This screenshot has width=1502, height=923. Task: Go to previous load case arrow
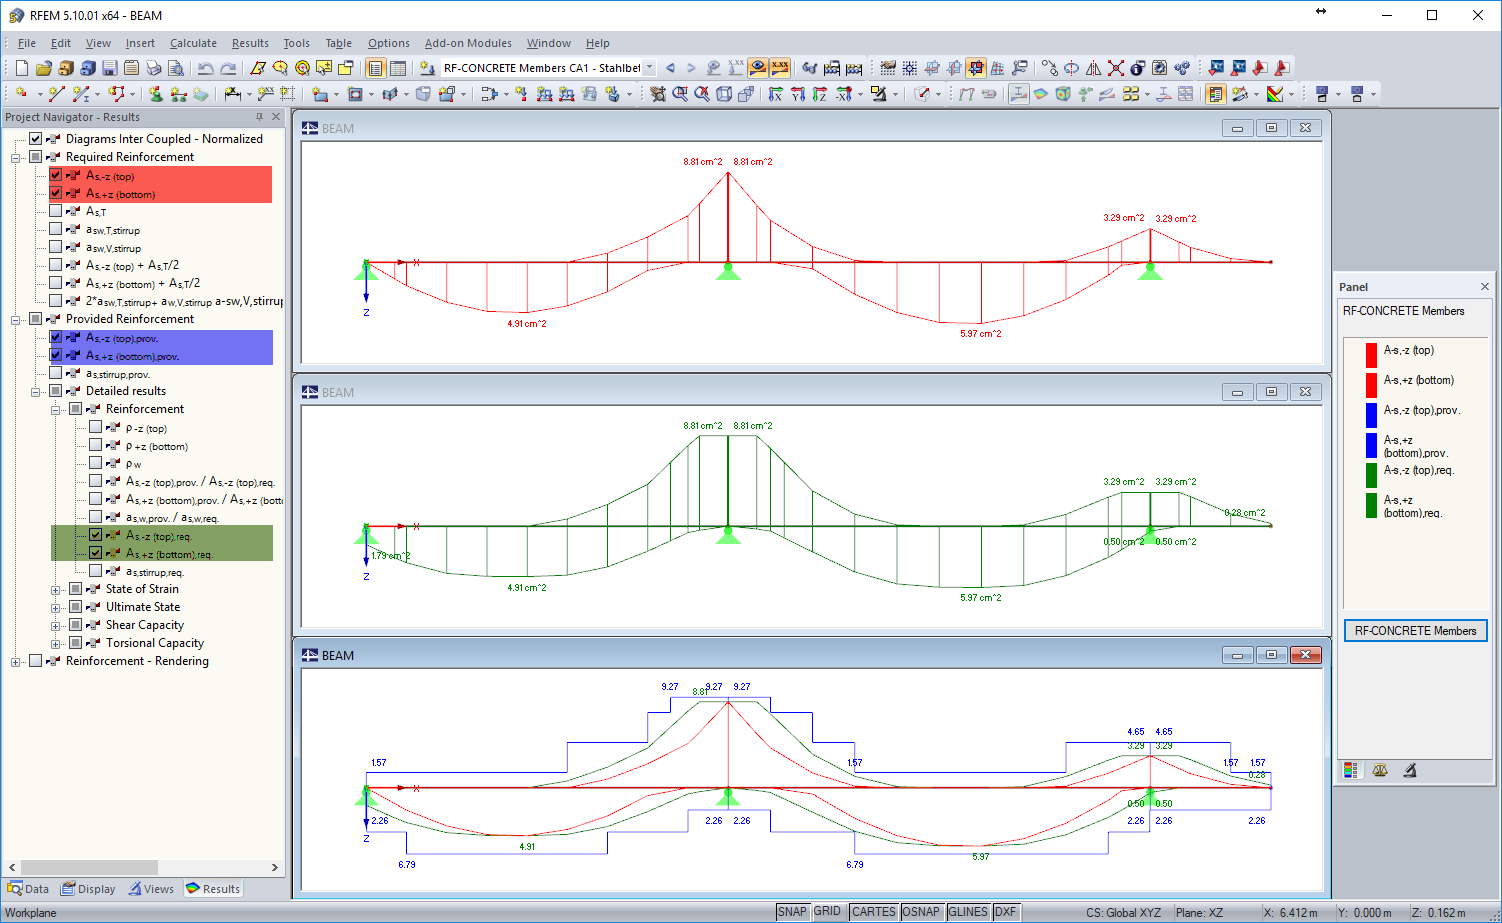[x=670, y=68]
